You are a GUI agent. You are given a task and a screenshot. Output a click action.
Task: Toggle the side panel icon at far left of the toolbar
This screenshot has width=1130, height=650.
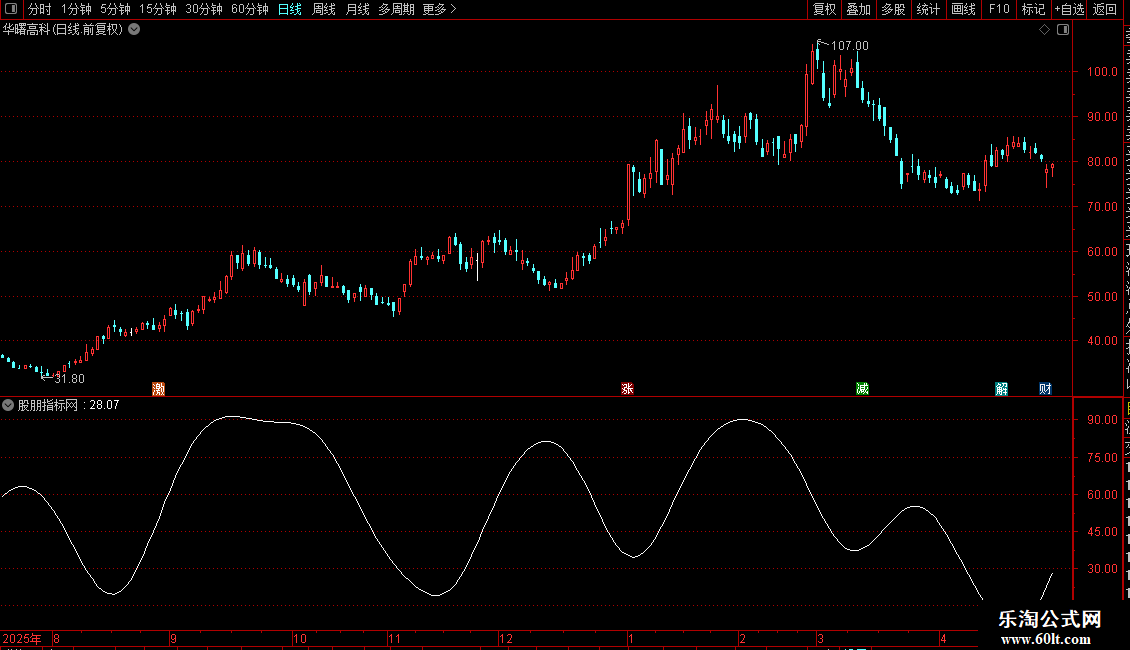tap(11, 9)
